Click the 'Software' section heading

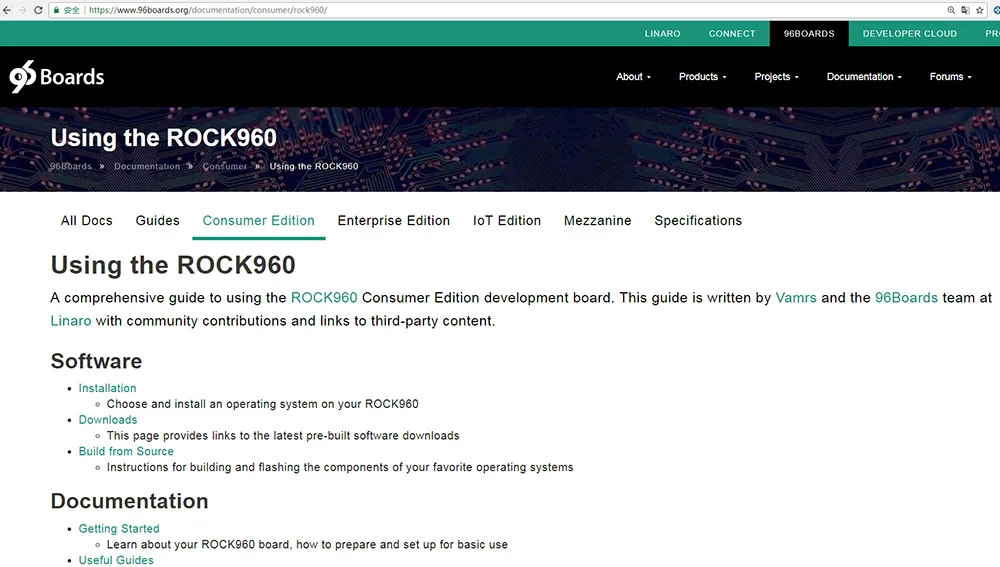(96, 361)
